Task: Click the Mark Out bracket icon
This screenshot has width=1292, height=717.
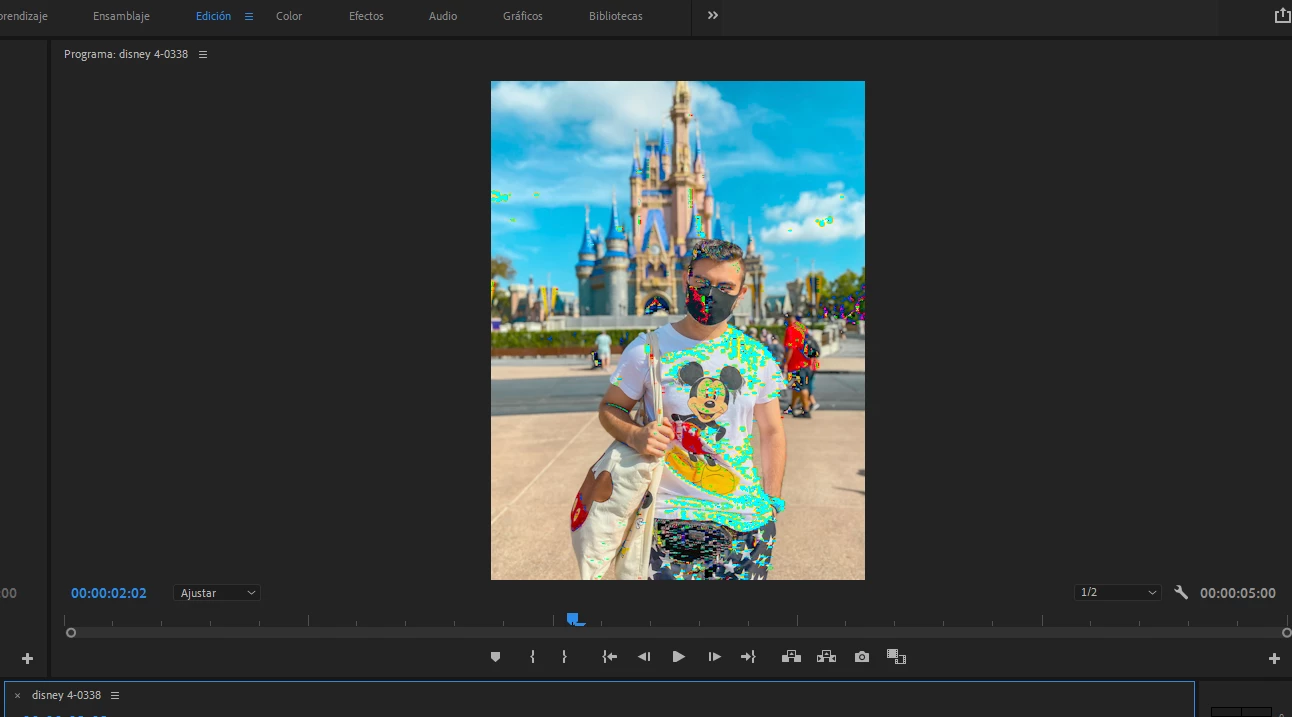Action: click(564, 657)
